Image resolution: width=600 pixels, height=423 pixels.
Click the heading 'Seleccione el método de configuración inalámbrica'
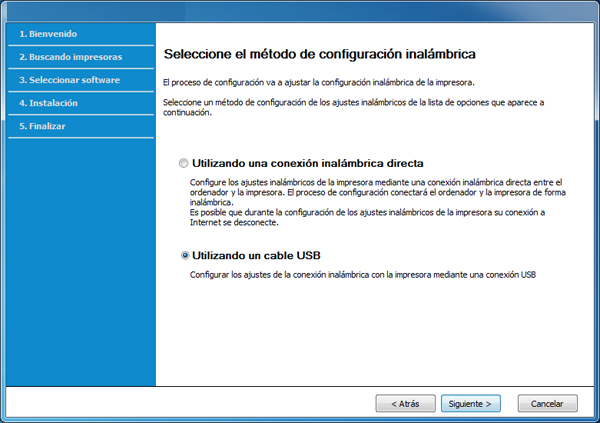tap(320, 54)
